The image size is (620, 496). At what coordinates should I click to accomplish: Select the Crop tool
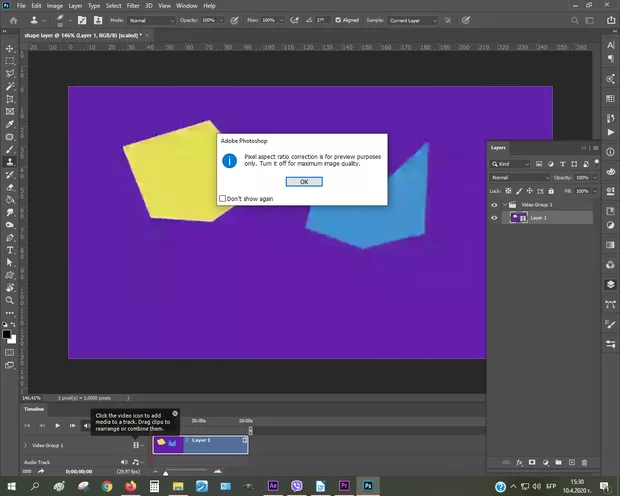coord(9,98)
